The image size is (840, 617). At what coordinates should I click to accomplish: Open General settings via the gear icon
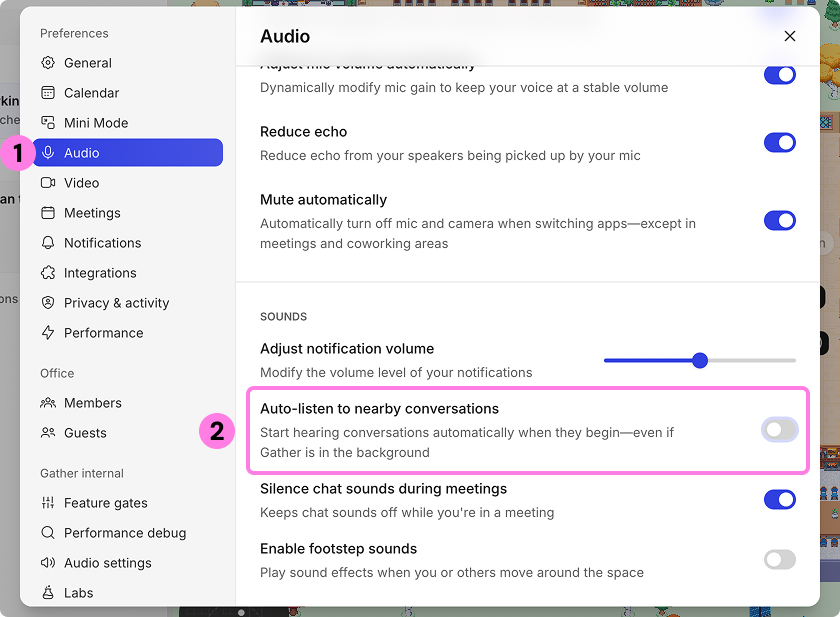point(48,62)
